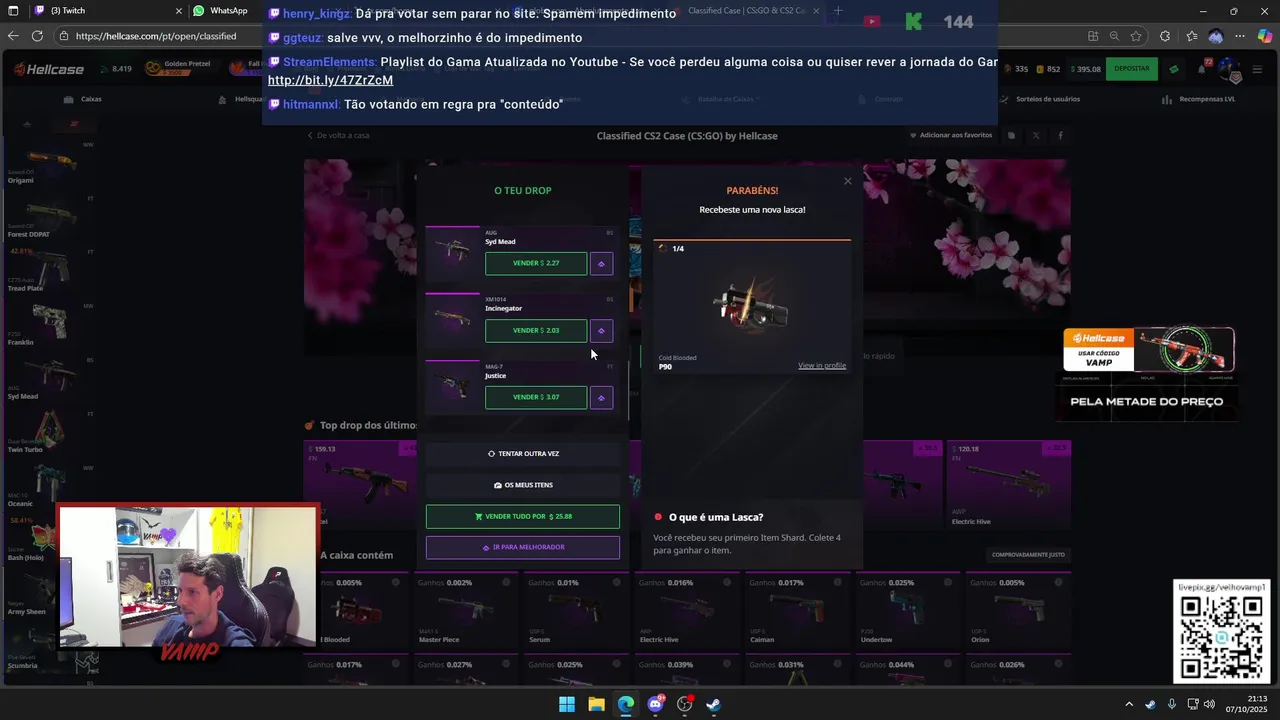1280x720 pixels.
Task: Open the Comprovadamente Justo info
Action: pos(1028,555)
